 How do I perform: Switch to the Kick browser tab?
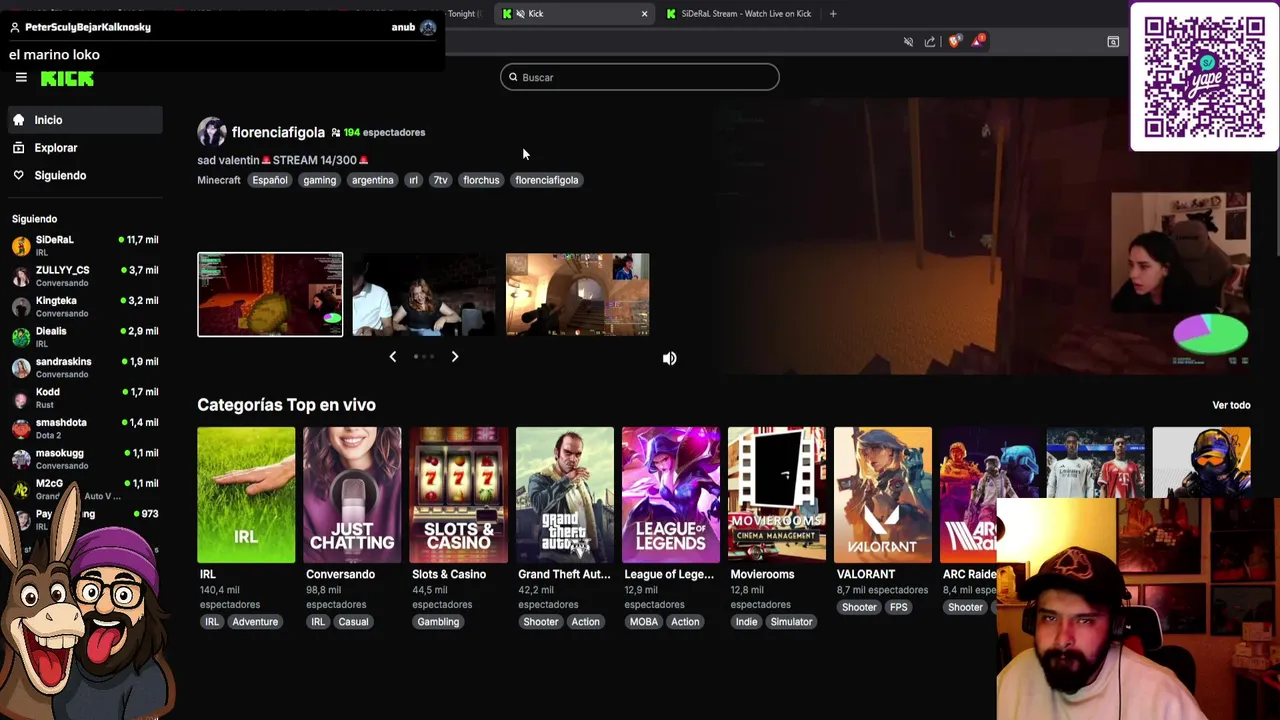[x=575, y=14]
